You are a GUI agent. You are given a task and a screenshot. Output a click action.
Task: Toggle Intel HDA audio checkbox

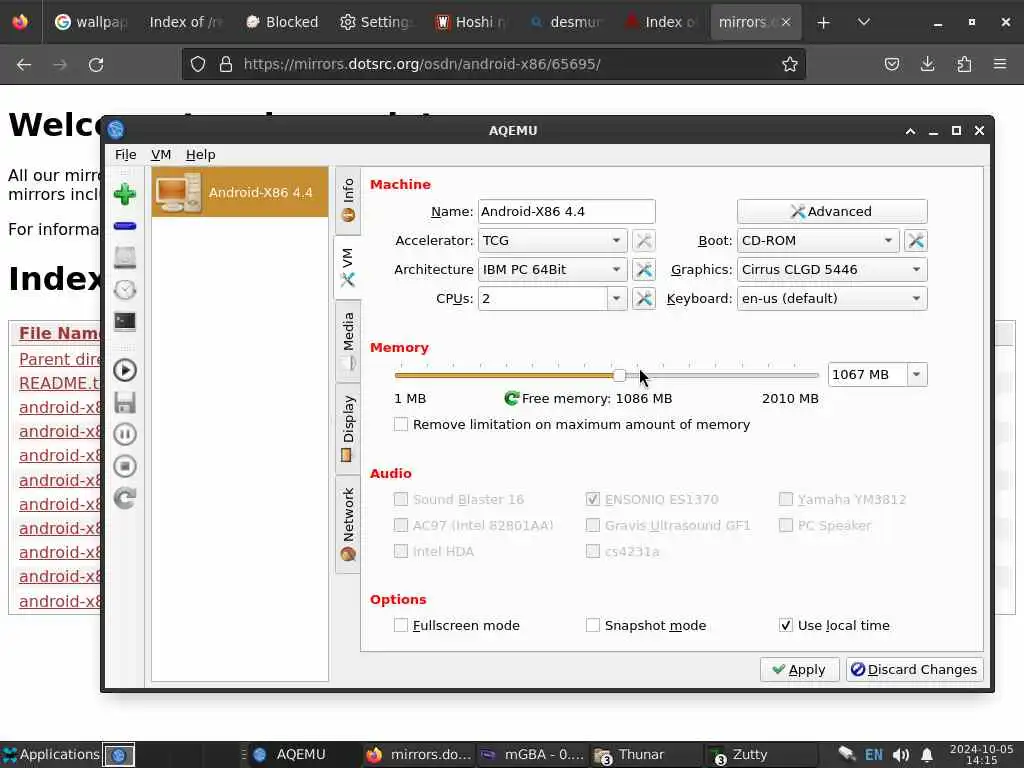click(x=401, y=551)
